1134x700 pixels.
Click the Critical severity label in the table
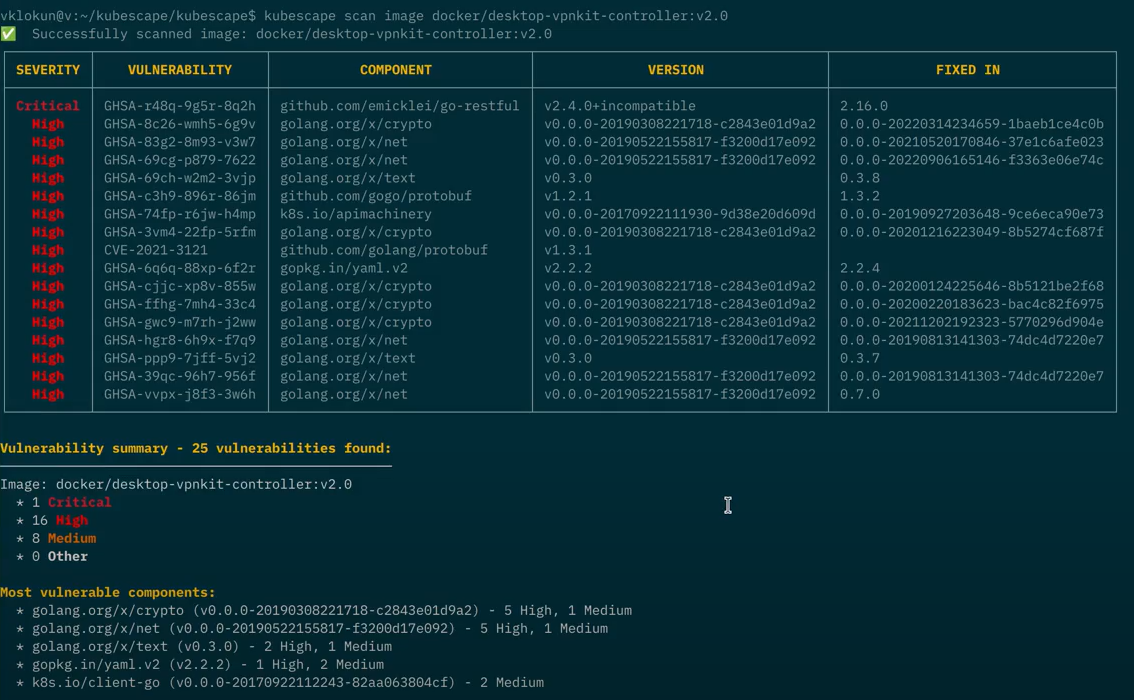click(48, 106)
